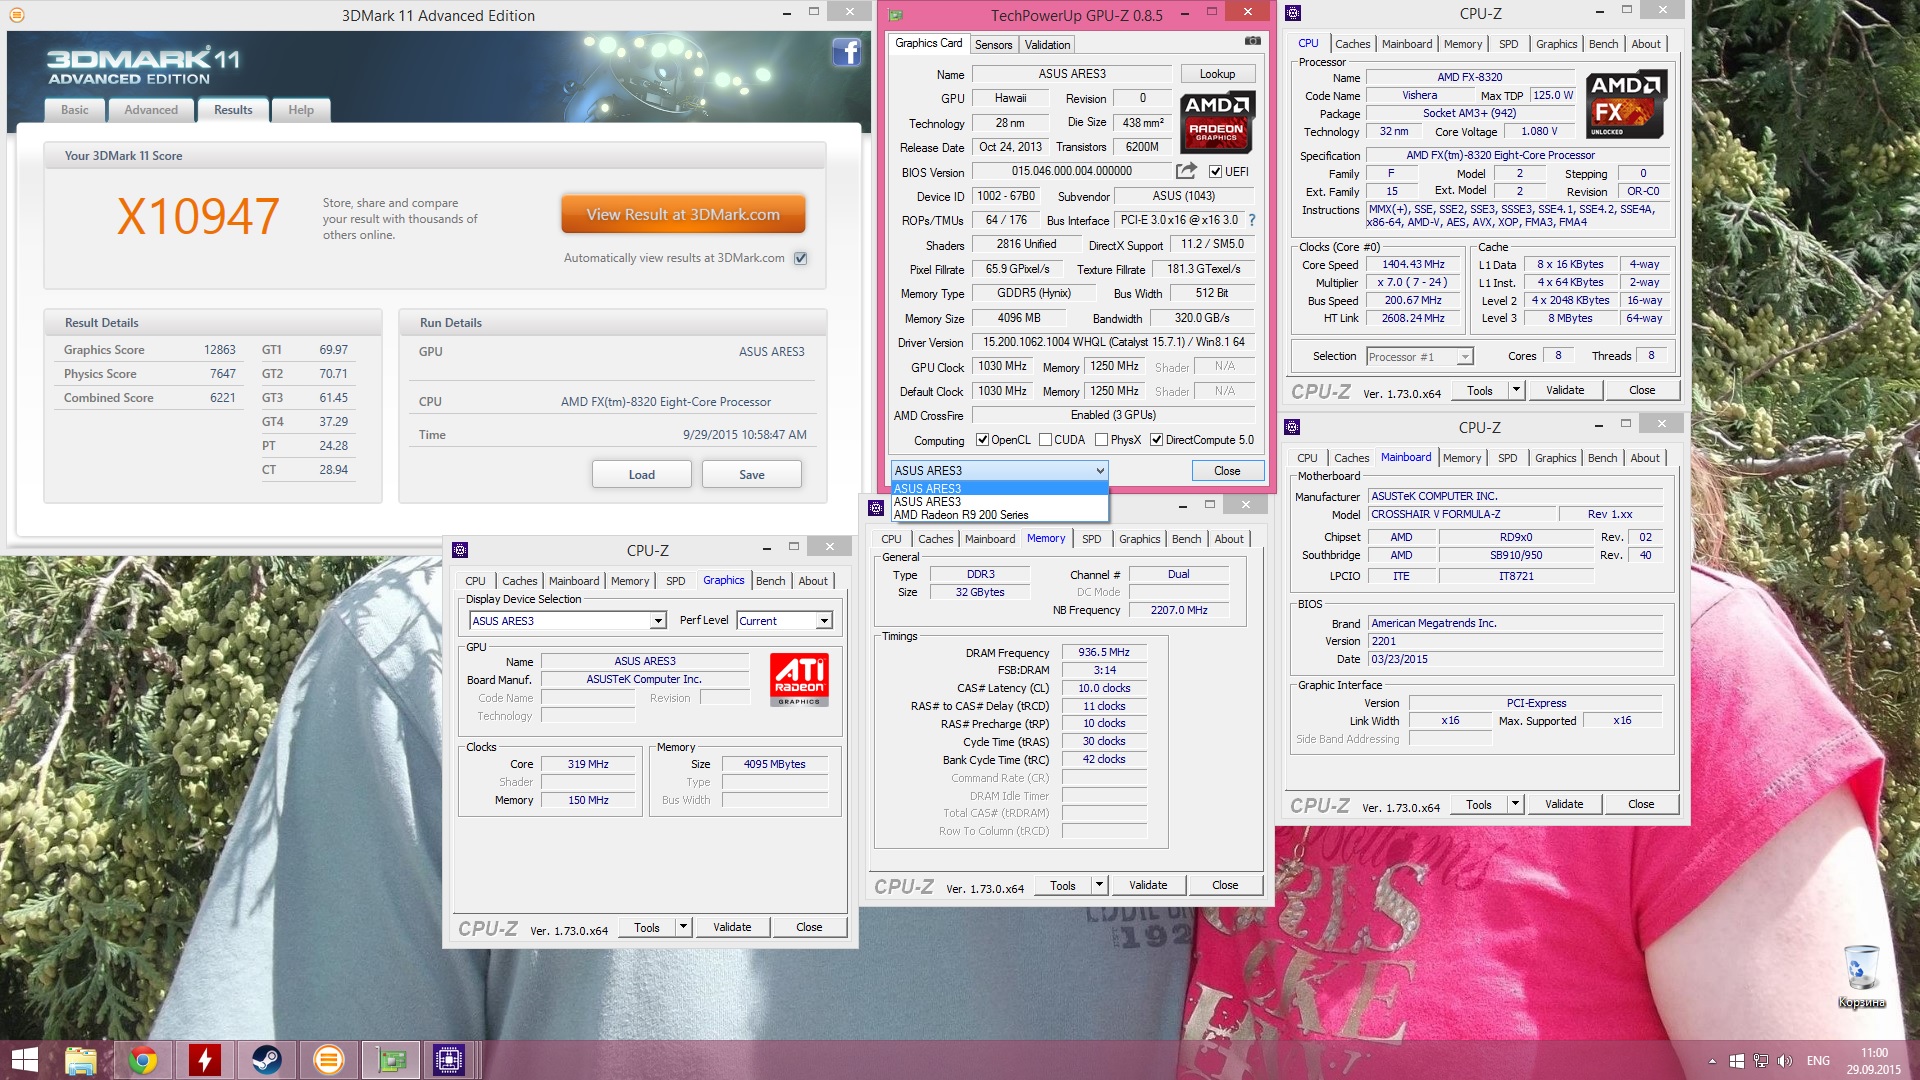Click the Bus Interface question mark icon

click(1251, 220)
